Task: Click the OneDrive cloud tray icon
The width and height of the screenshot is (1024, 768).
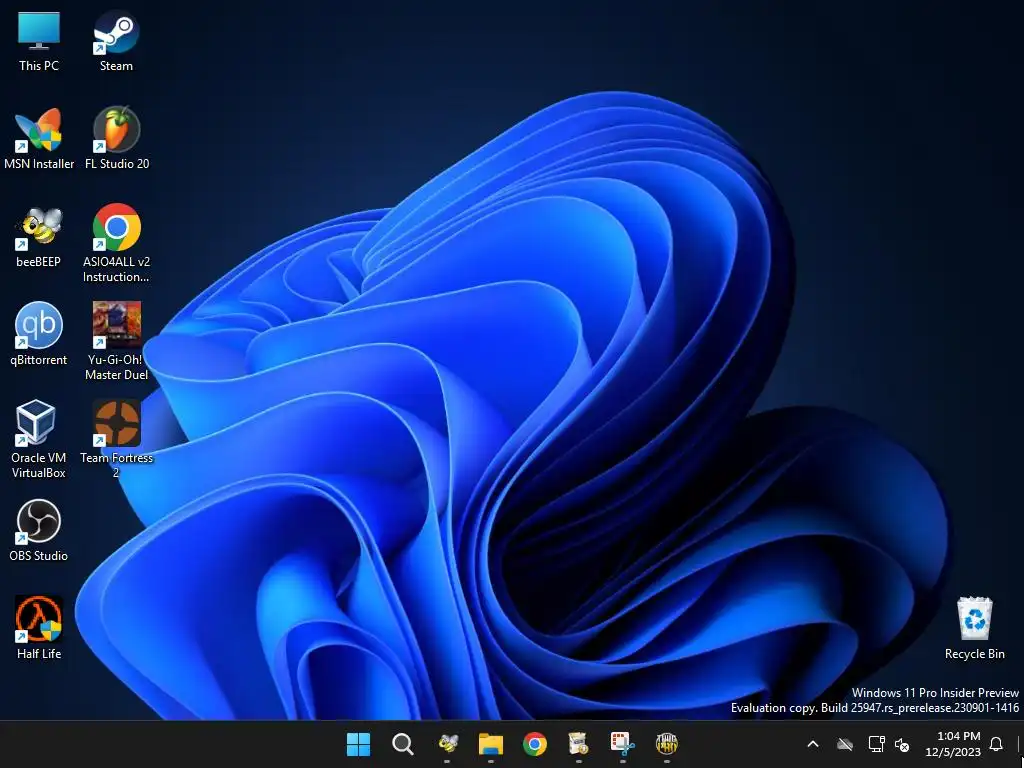Action: [x=845, y=744]
